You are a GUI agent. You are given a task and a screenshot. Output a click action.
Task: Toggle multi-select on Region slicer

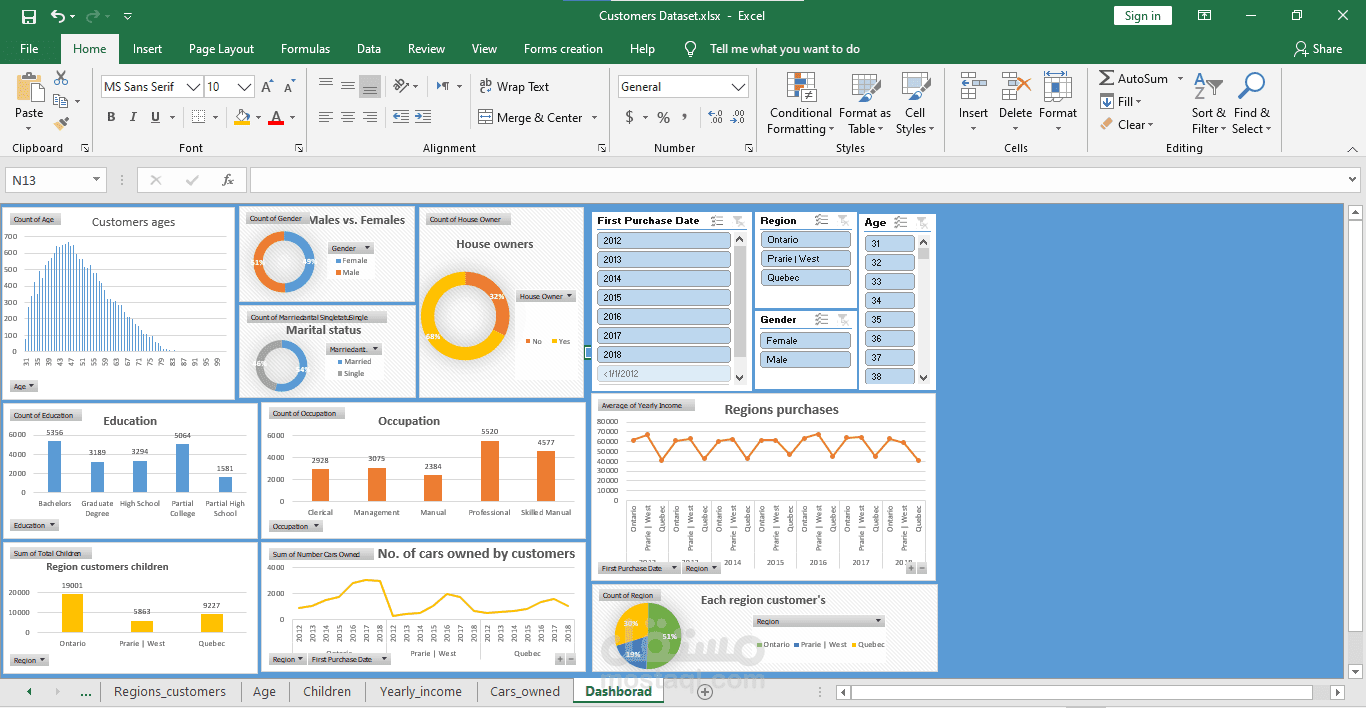[x=821, y=220]
